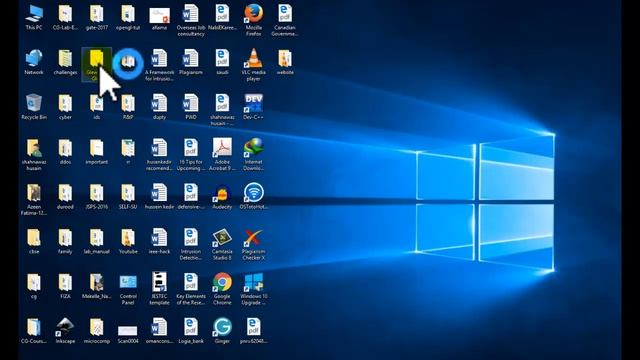Screen dimensions: 640x360
Task: Select the A Framework for Intrusion Word document
Action: (160, 65)
